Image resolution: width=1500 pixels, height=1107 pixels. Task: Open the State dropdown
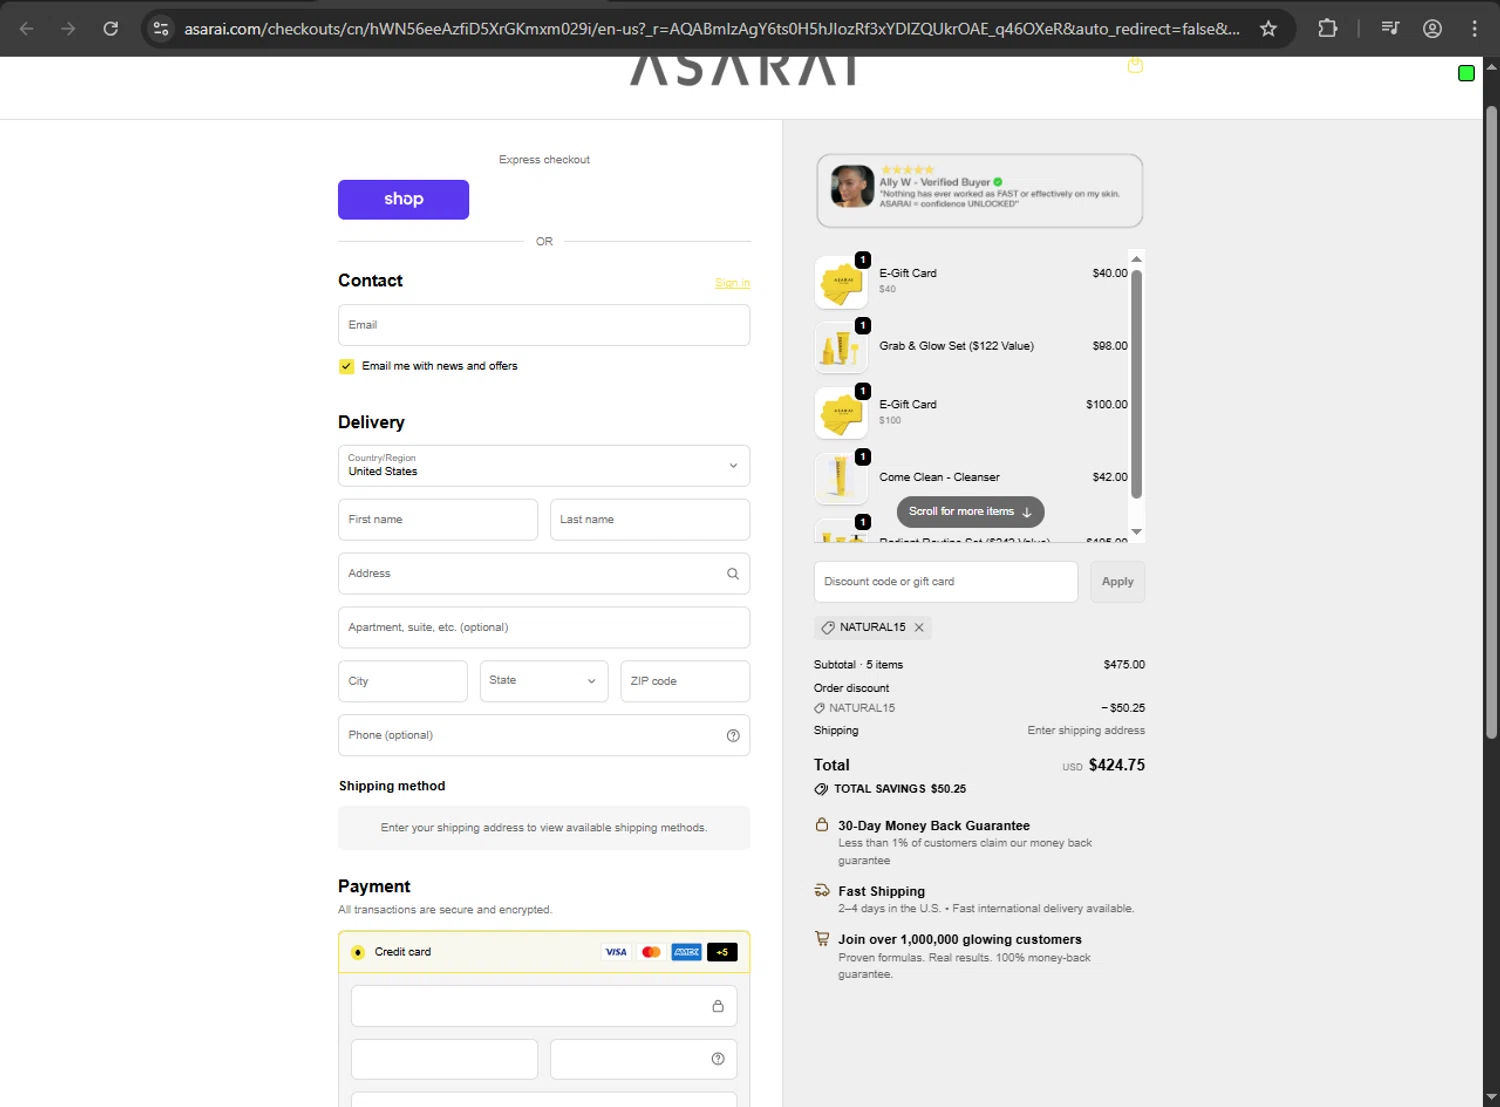pos(544,681)
